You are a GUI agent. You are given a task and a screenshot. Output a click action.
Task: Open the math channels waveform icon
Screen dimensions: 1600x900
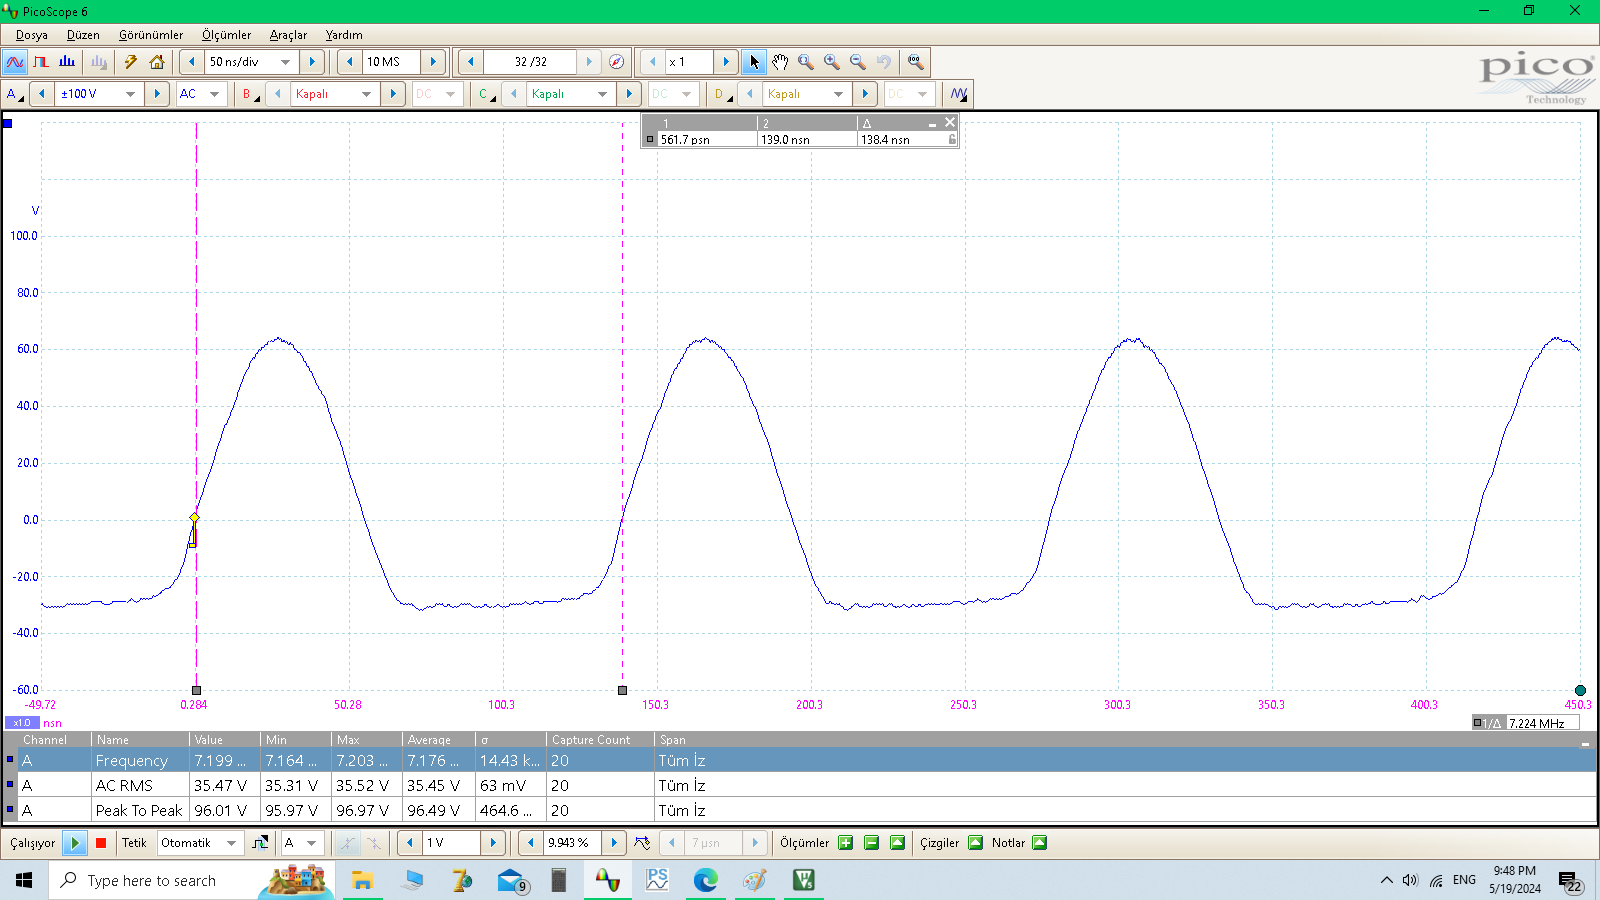959,94
